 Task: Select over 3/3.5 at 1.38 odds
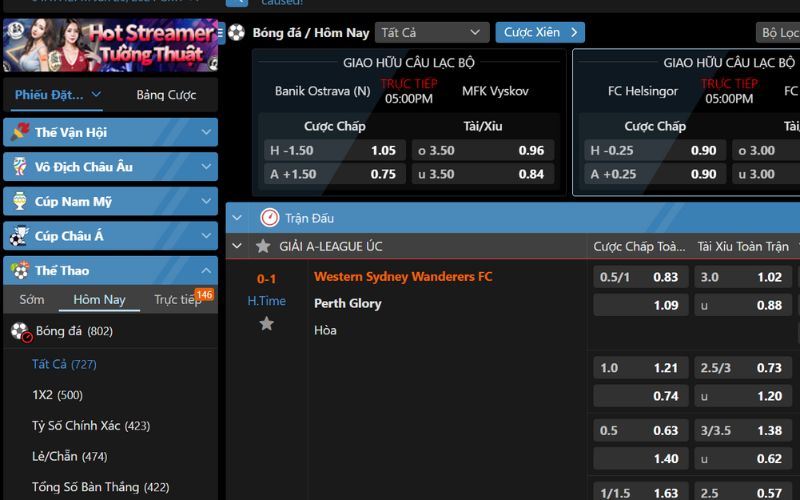(x=743, y=431)
